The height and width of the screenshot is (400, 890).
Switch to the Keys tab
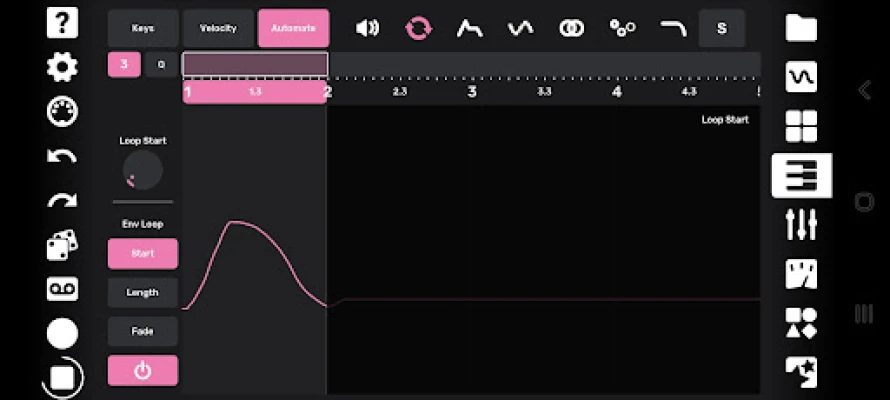[x=142, y=28]
